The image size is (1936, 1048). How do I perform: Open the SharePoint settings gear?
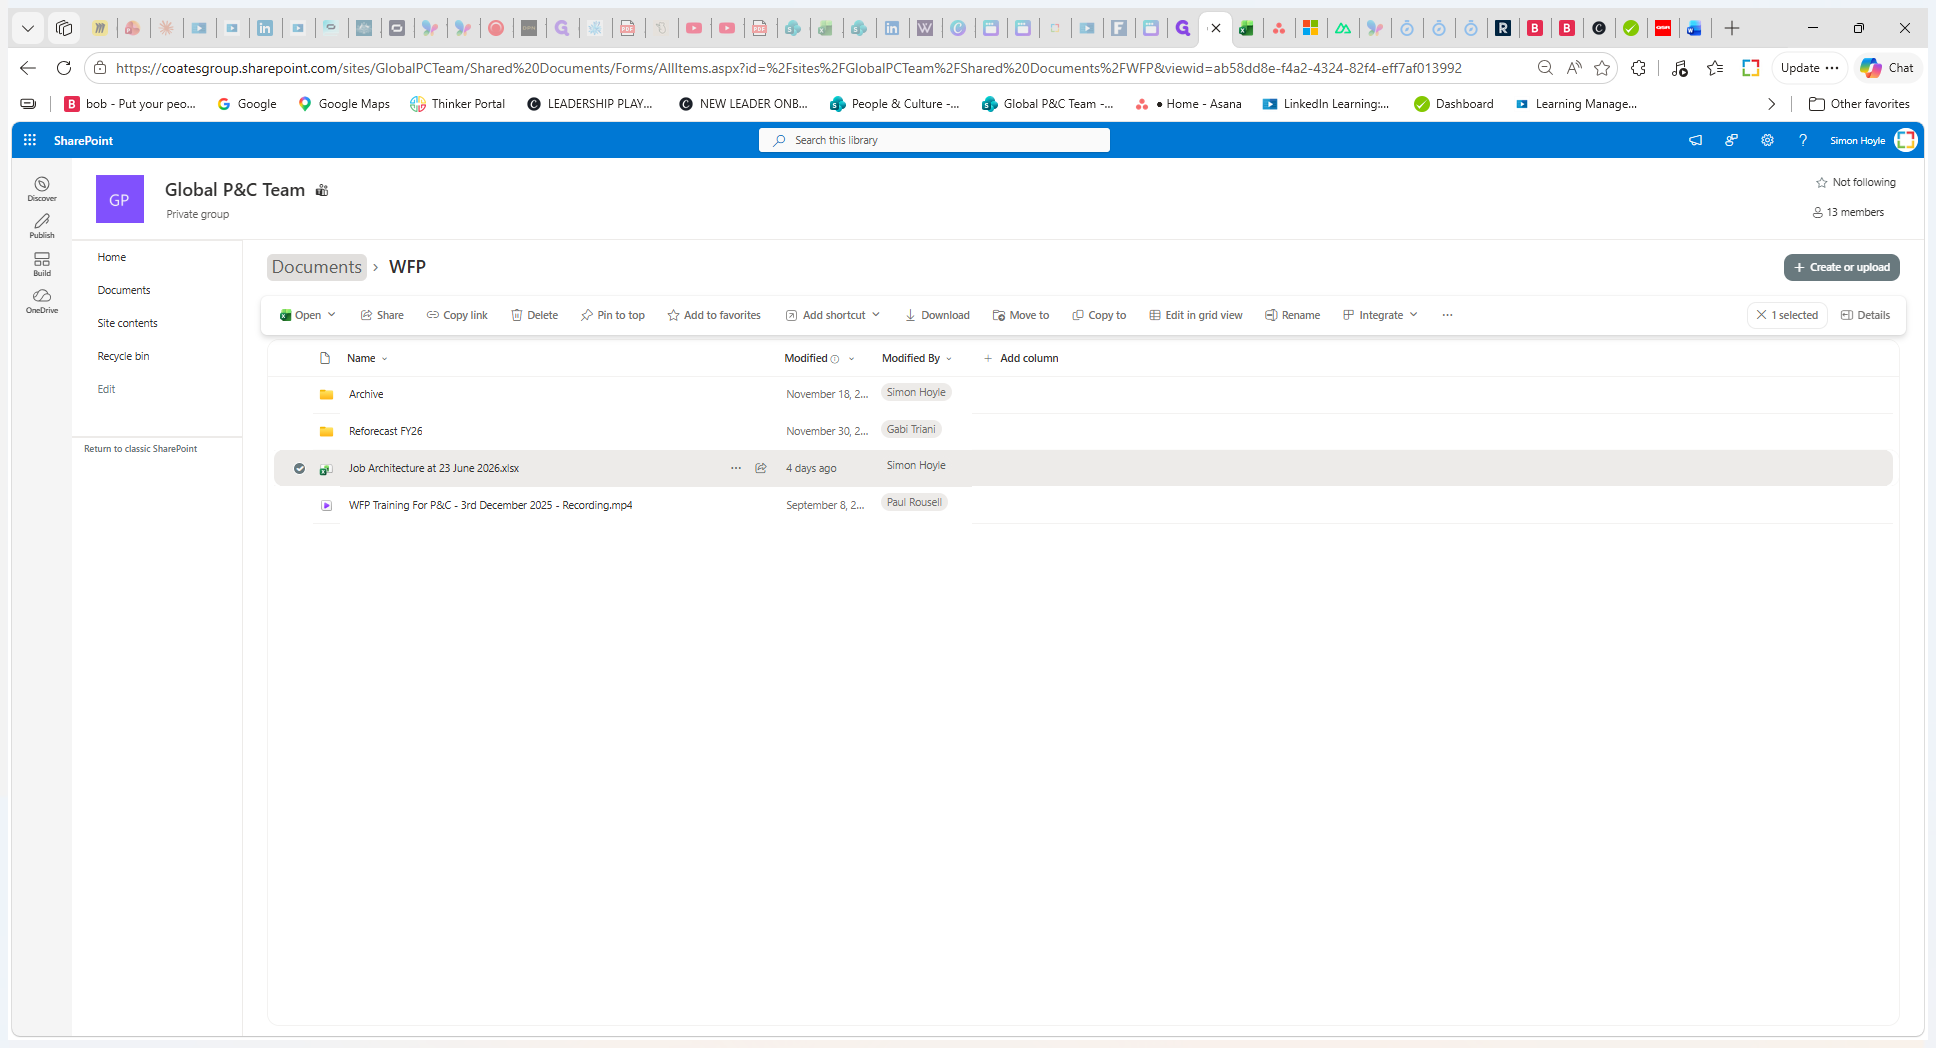(1767, 140)
